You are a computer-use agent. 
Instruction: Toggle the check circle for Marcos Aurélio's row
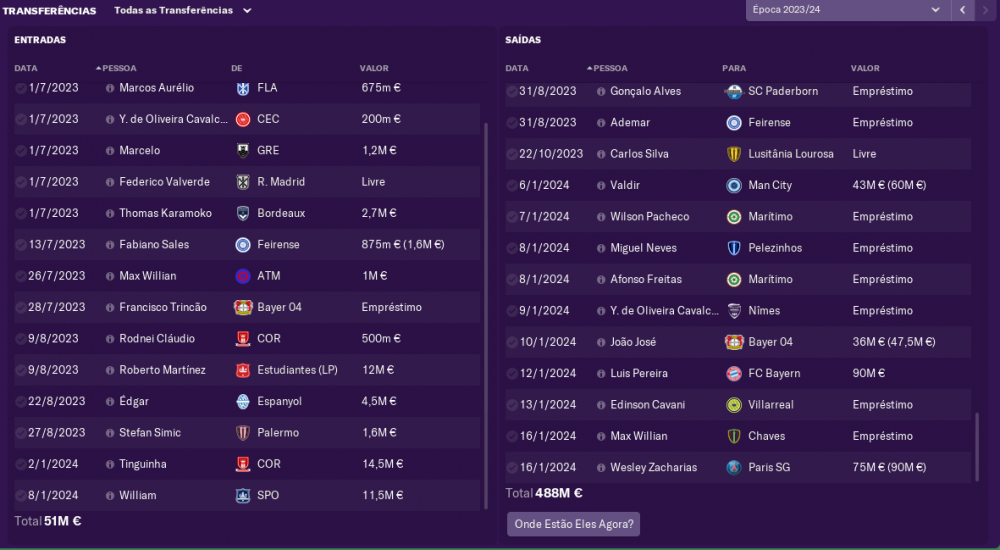(x=21, y=88)
